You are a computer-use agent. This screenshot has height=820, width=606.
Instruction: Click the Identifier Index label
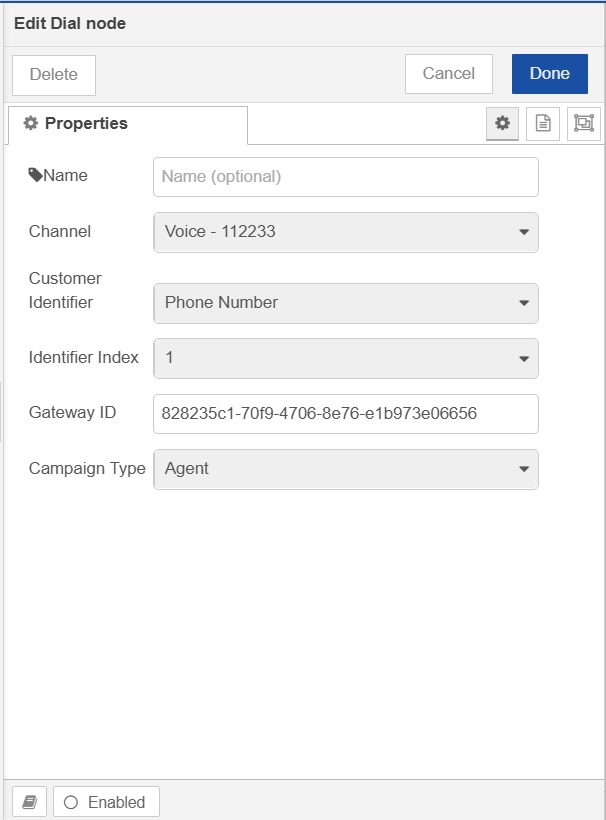[84, 357]
